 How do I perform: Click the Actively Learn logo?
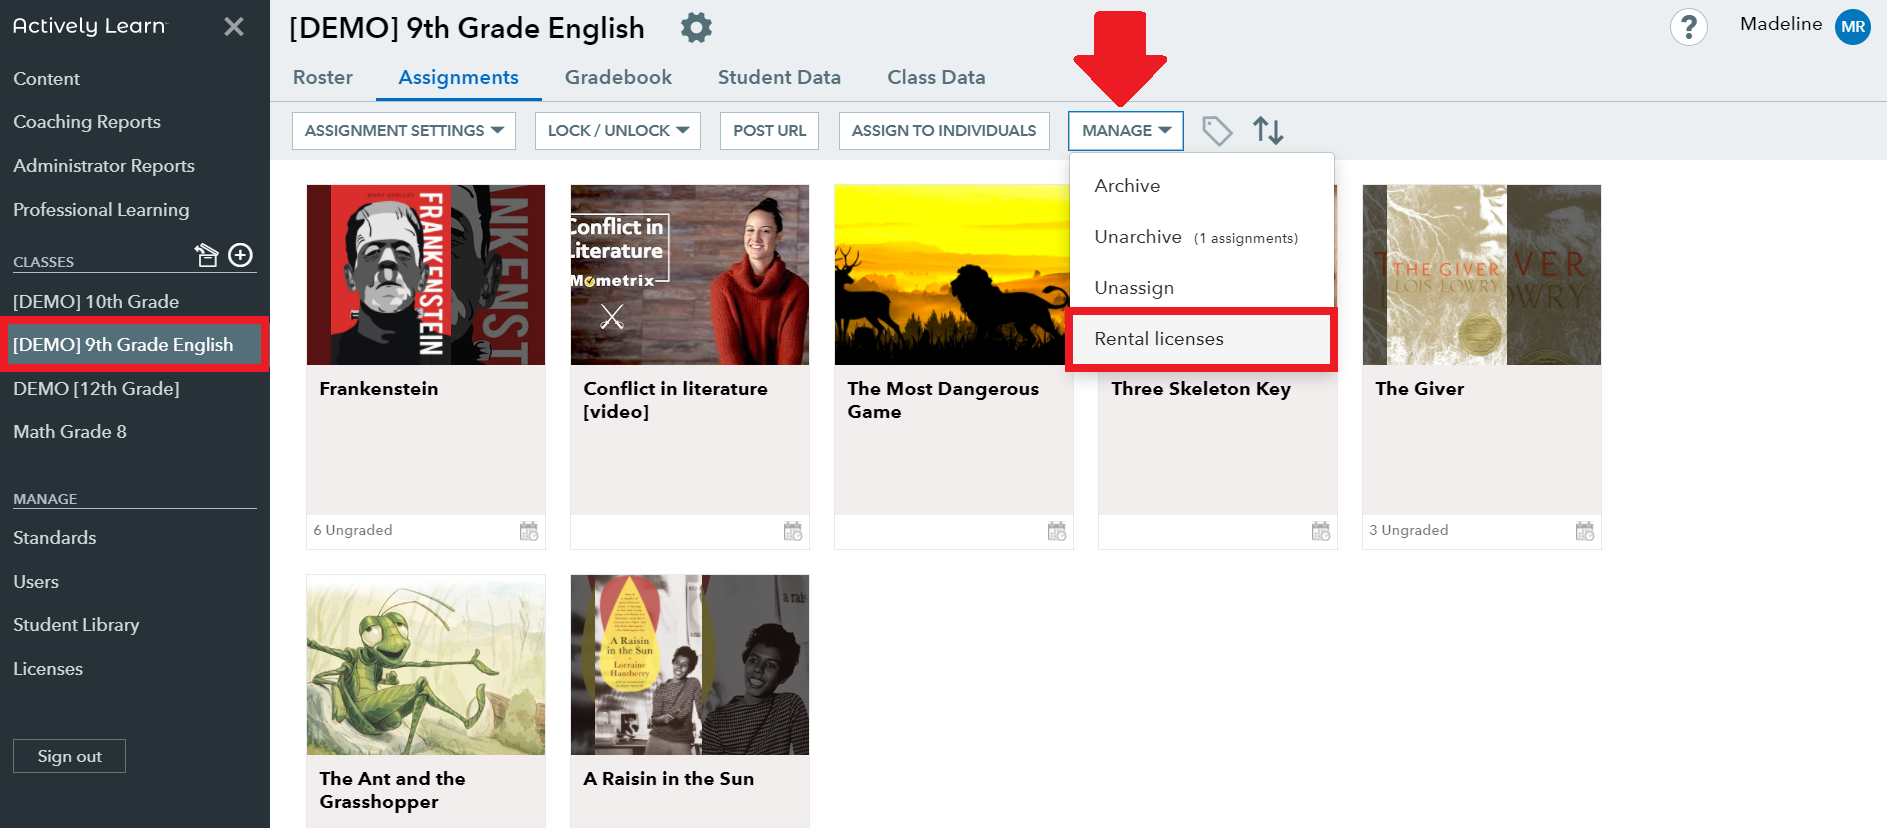point(90,27)
